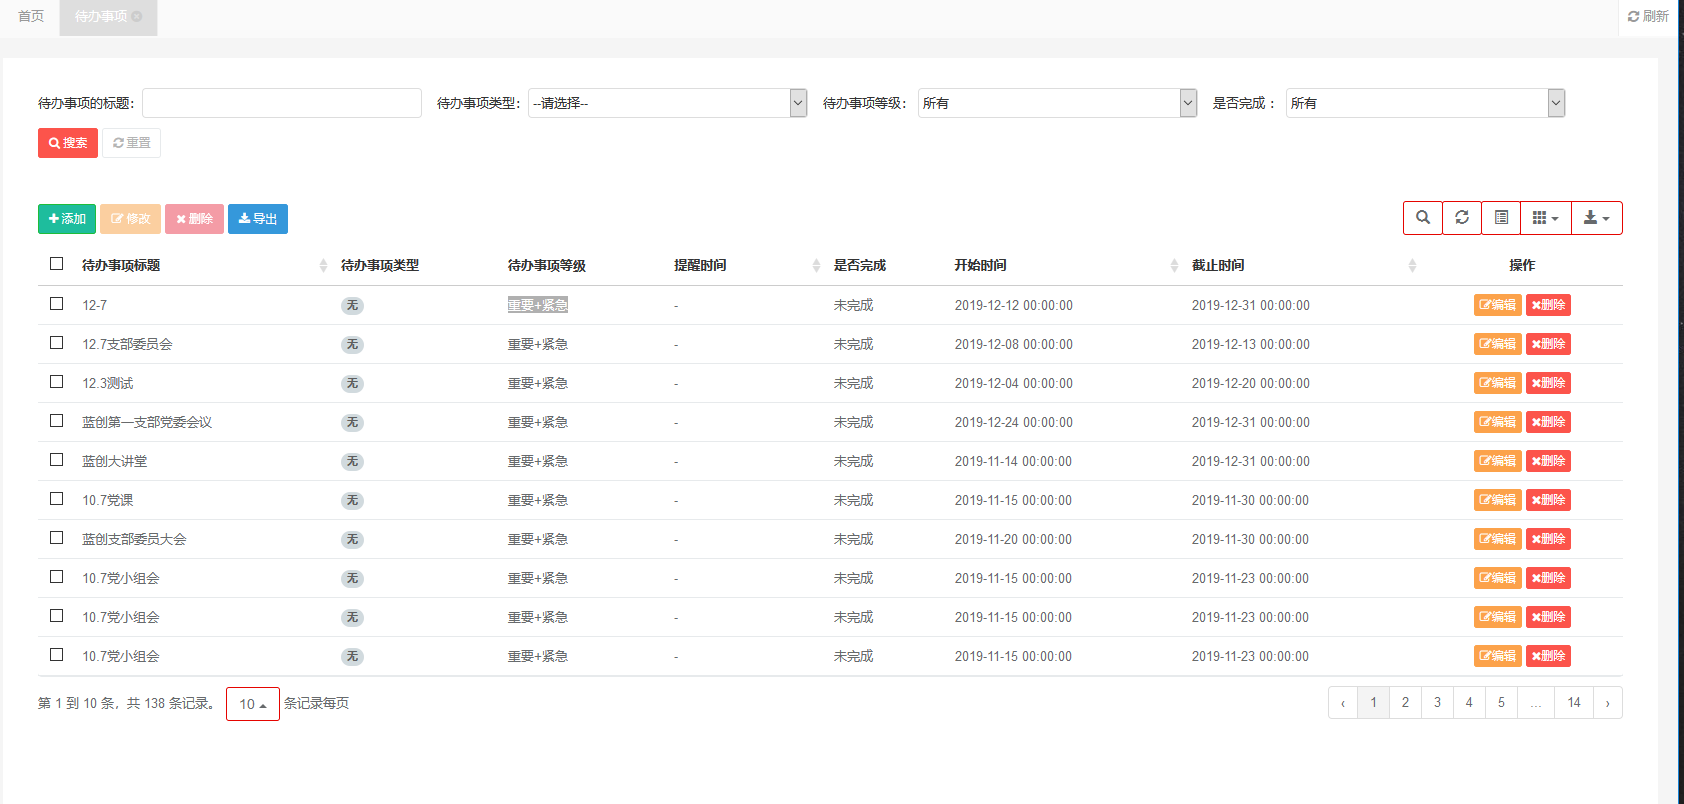Sort by 提醒时间 column arrows
The image size is (1684, 804).
click(817, 265)
